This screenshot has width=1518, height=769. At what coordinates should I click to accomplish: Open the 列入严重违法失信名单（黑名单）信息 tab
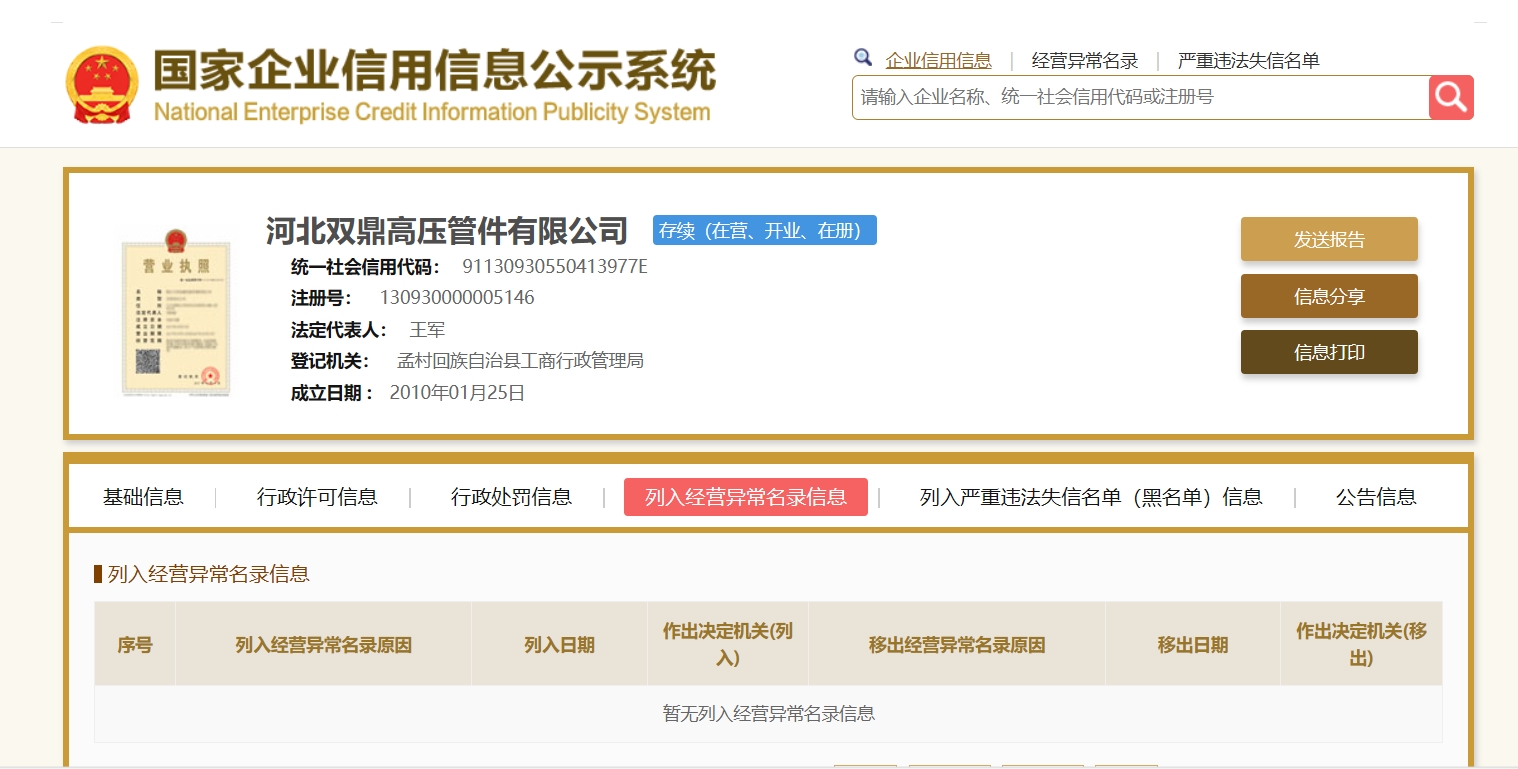(1091, 497)
